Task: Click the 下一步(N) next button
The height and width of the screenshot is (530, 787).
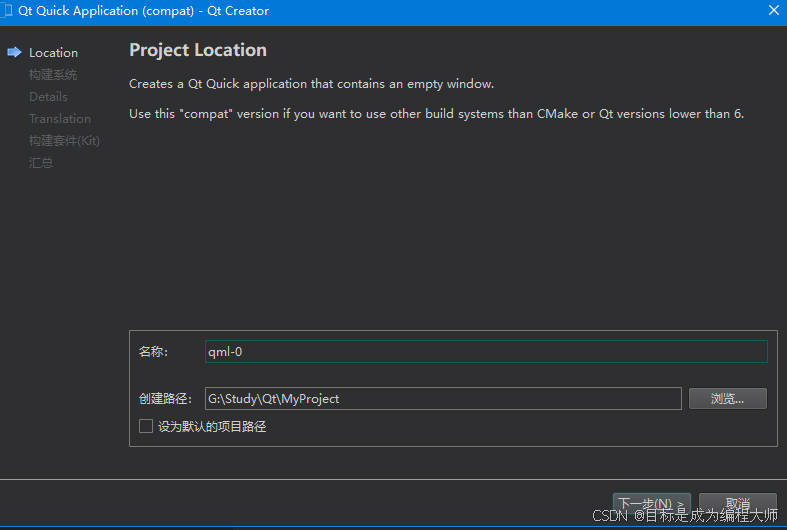Action: tap(651, 503)
